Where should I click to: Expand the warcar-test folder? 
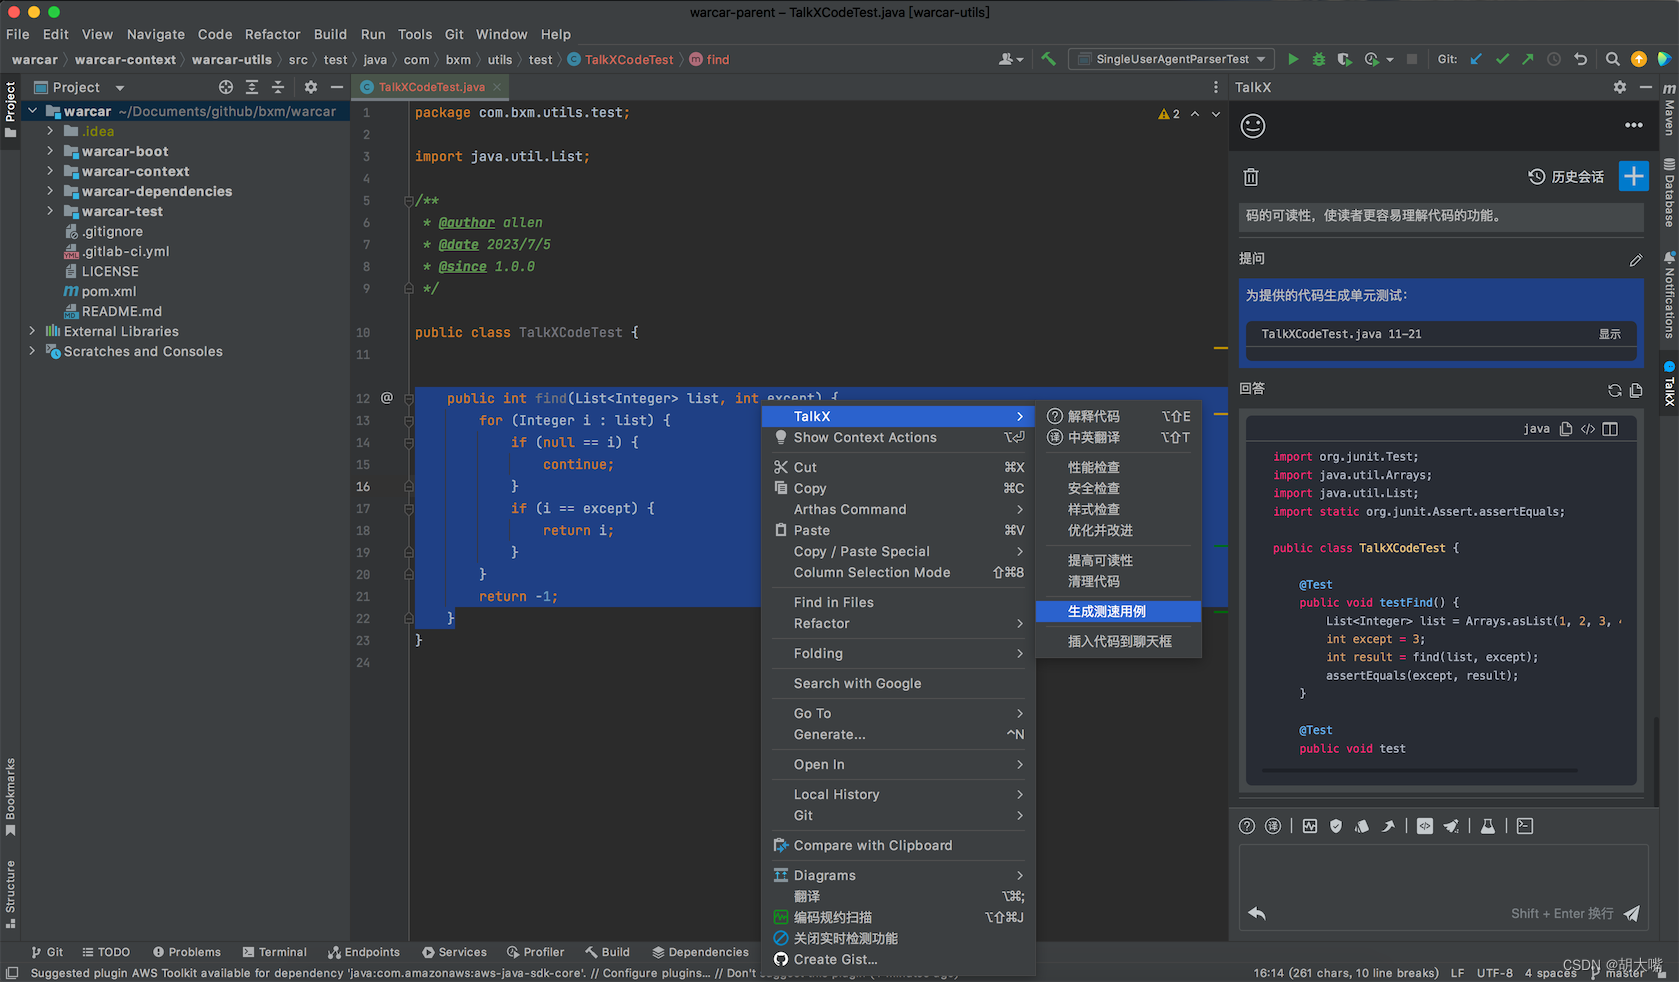[50, 211]
